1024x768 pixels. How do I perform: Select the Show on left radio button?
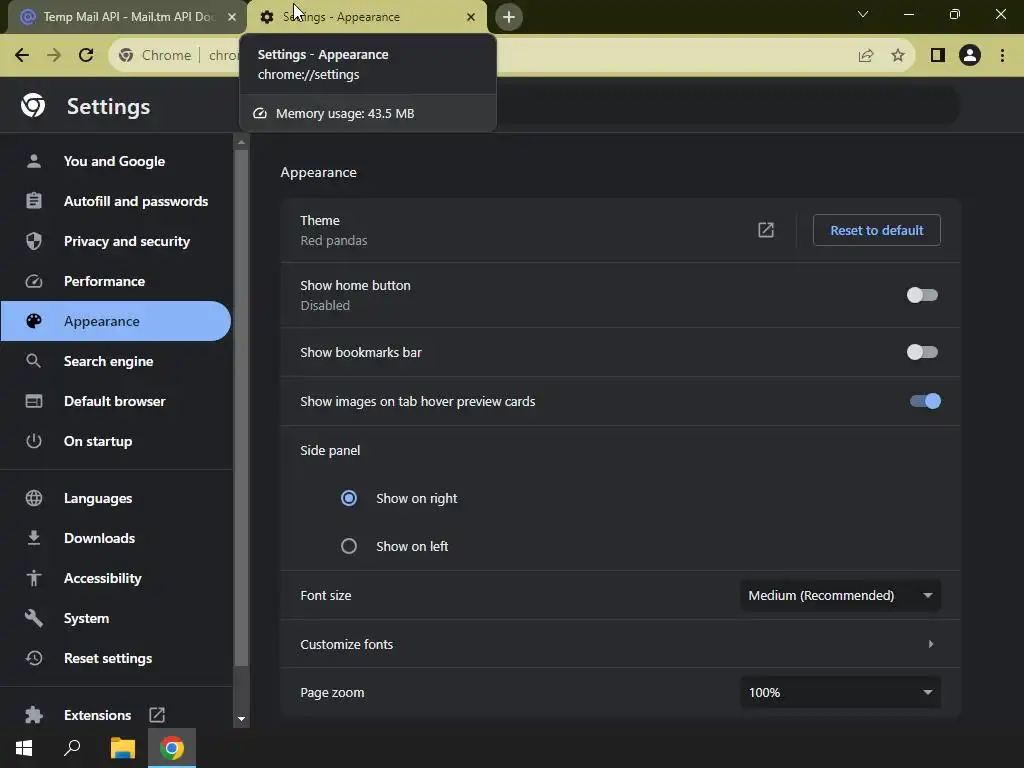[349, 546]
